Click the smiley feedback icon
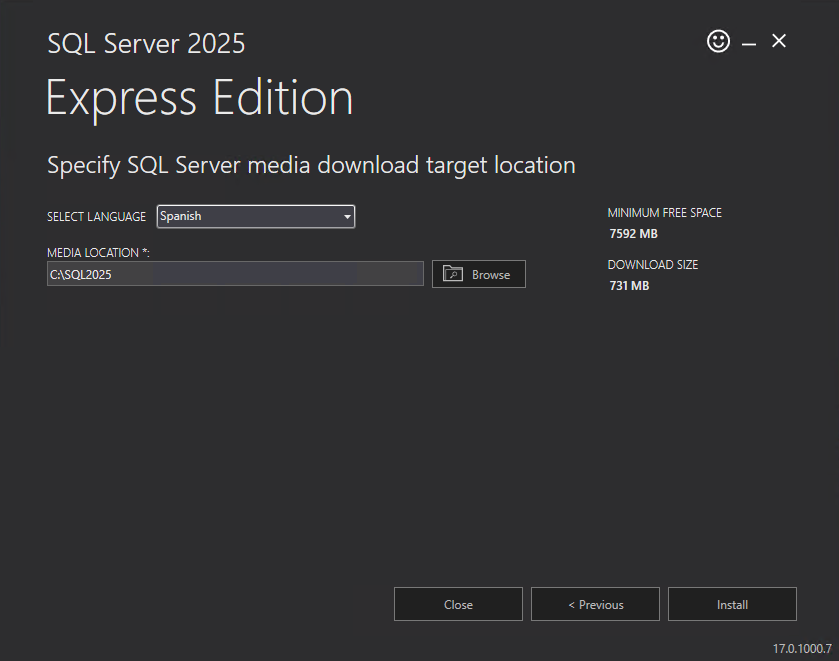This screenshot has height=661, width=839. [x=718, y=41]
